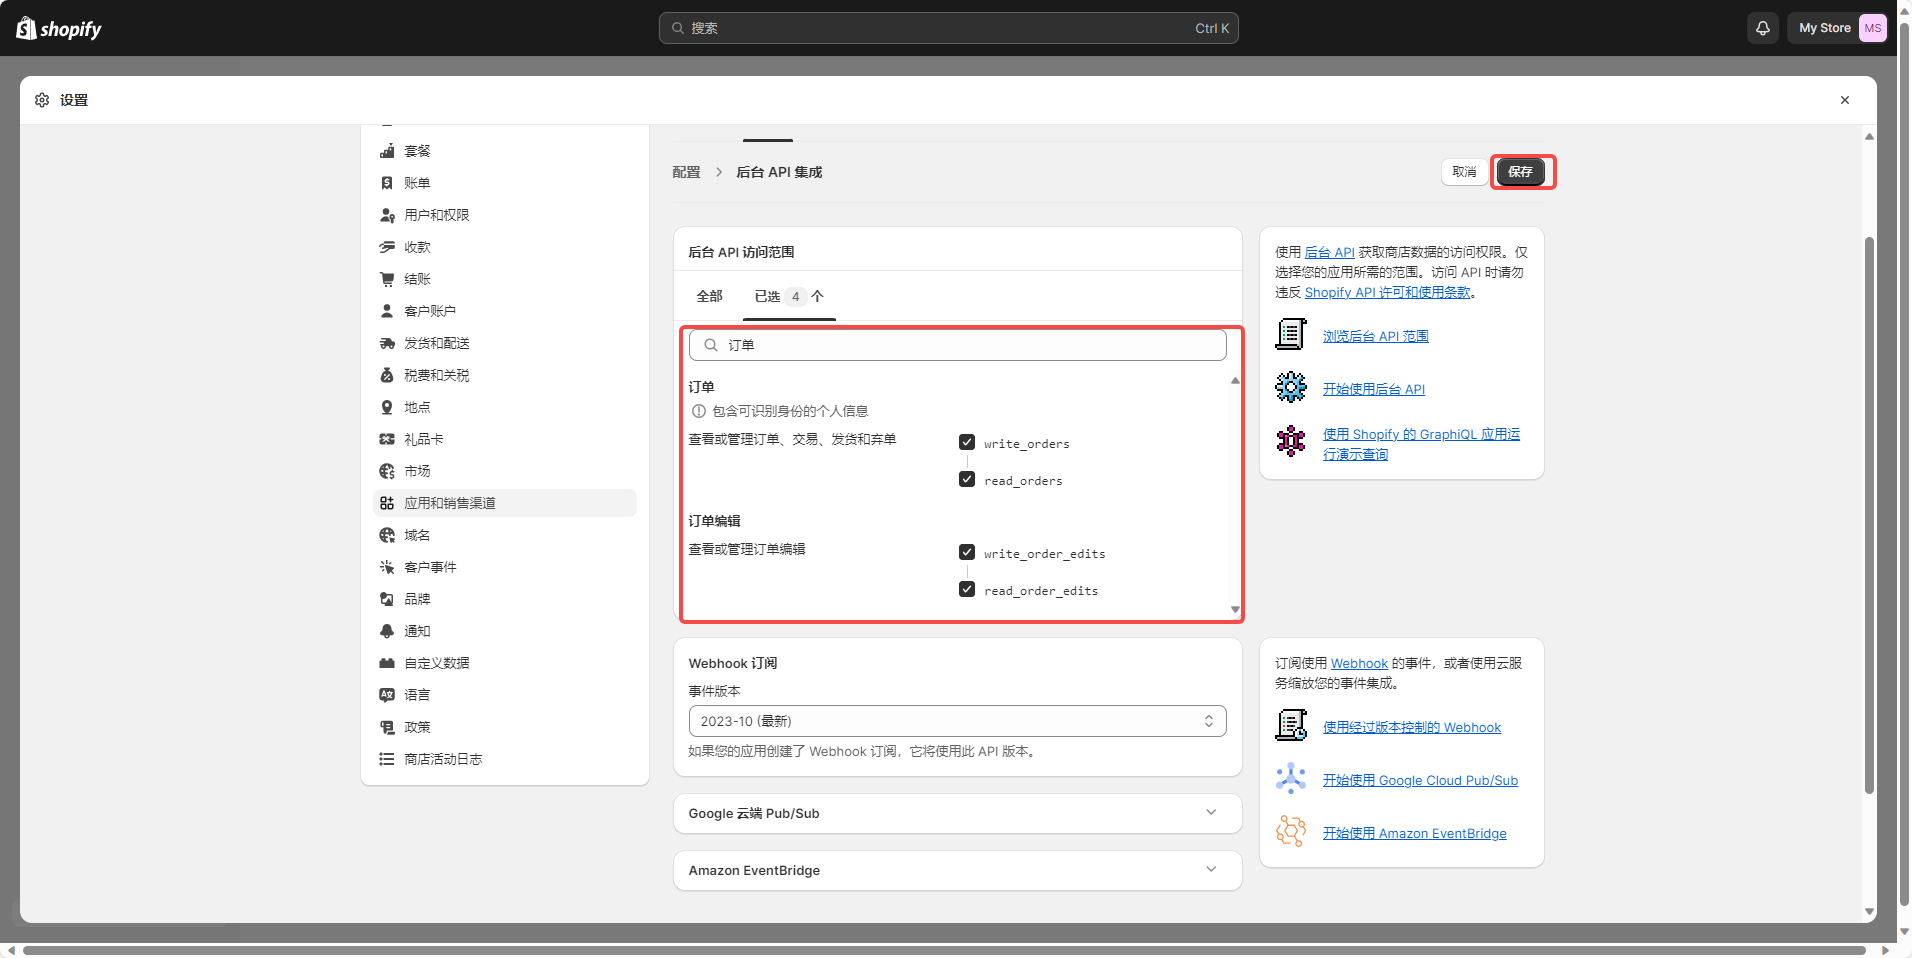Click the 发货和配送 truck icon
This screenshot has height=958, width=1912.
(x=387, y=343)
